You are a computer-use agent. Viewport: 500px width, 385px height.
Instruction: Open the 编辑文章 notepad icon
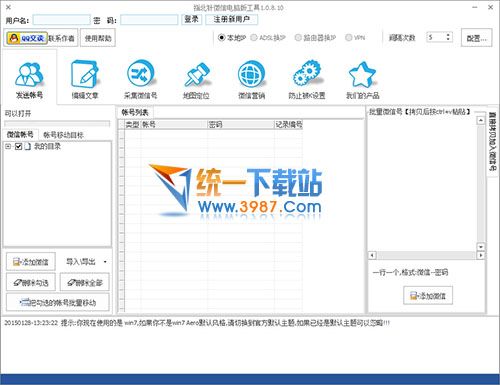[85, 74]
